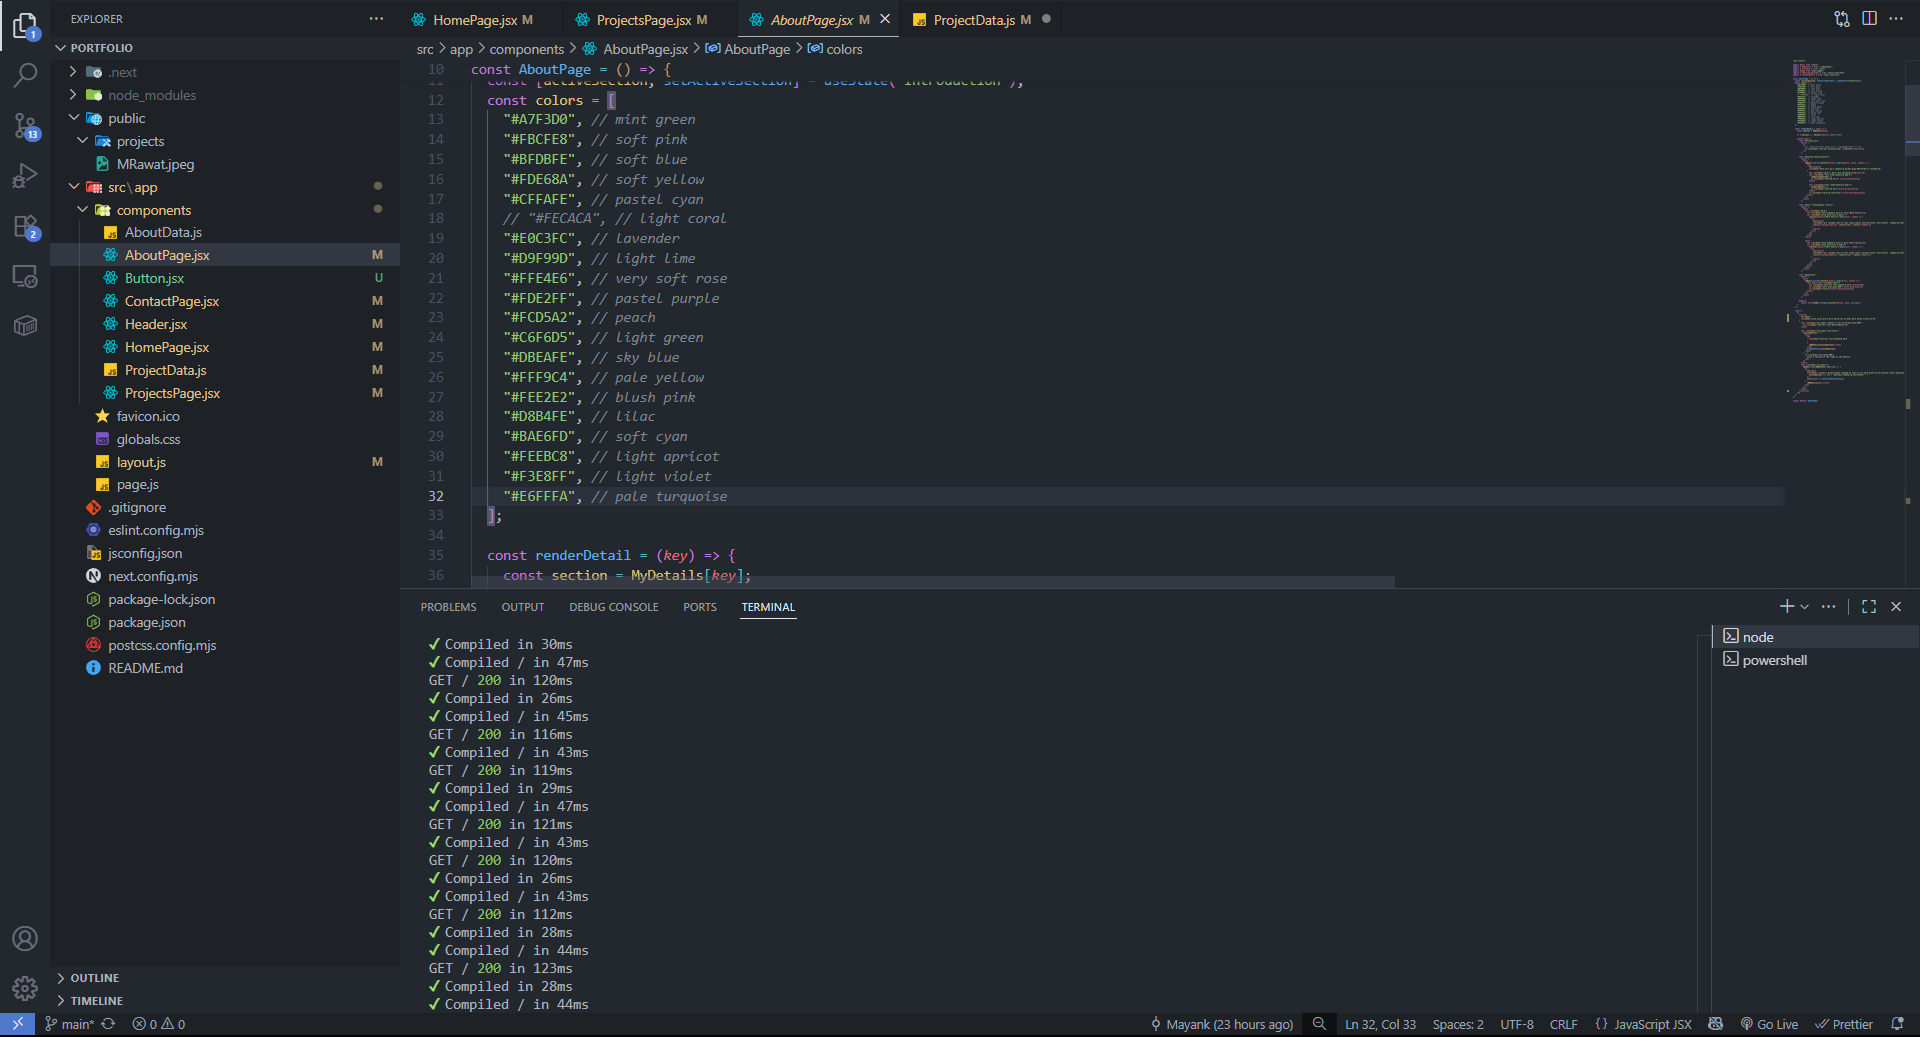This screenshot has height=1037, width=1920.
Task: Open Source Control view icon
Action: click(x=25, y=126)
